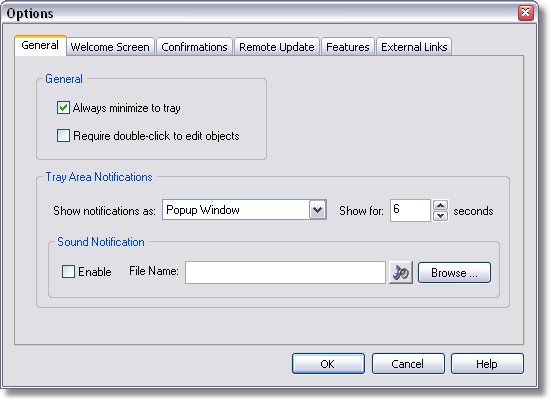
Task: Select the Popup Window combo box
Action: tap(244, 210)
